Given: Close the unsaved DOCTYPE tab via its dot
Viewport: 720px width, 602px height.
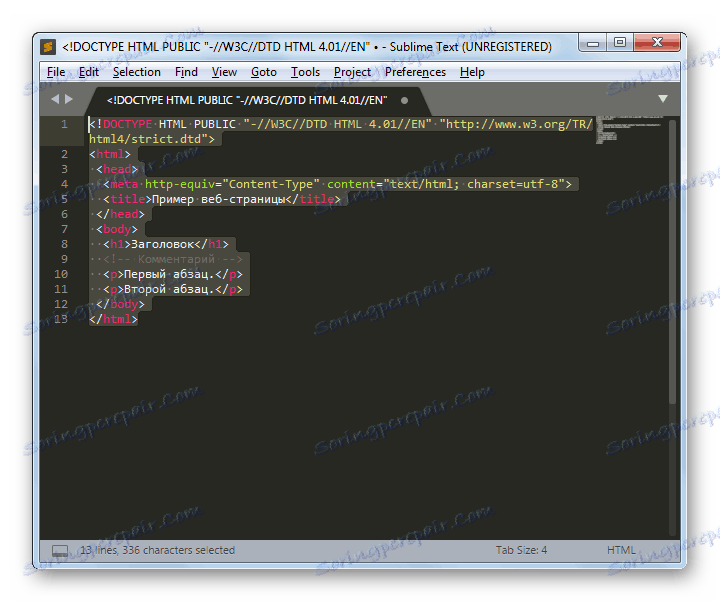Looking at the screenshot, I should (405, 101).
